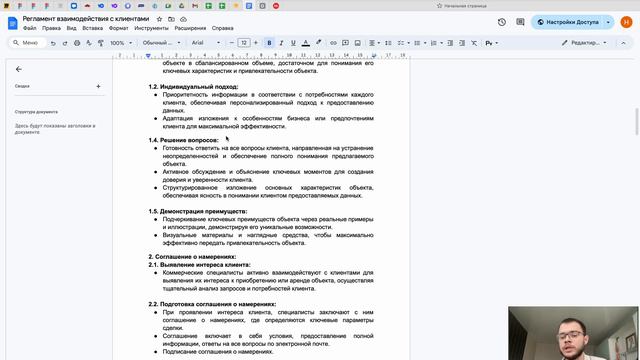Click the menu search box

pos(27,43)
